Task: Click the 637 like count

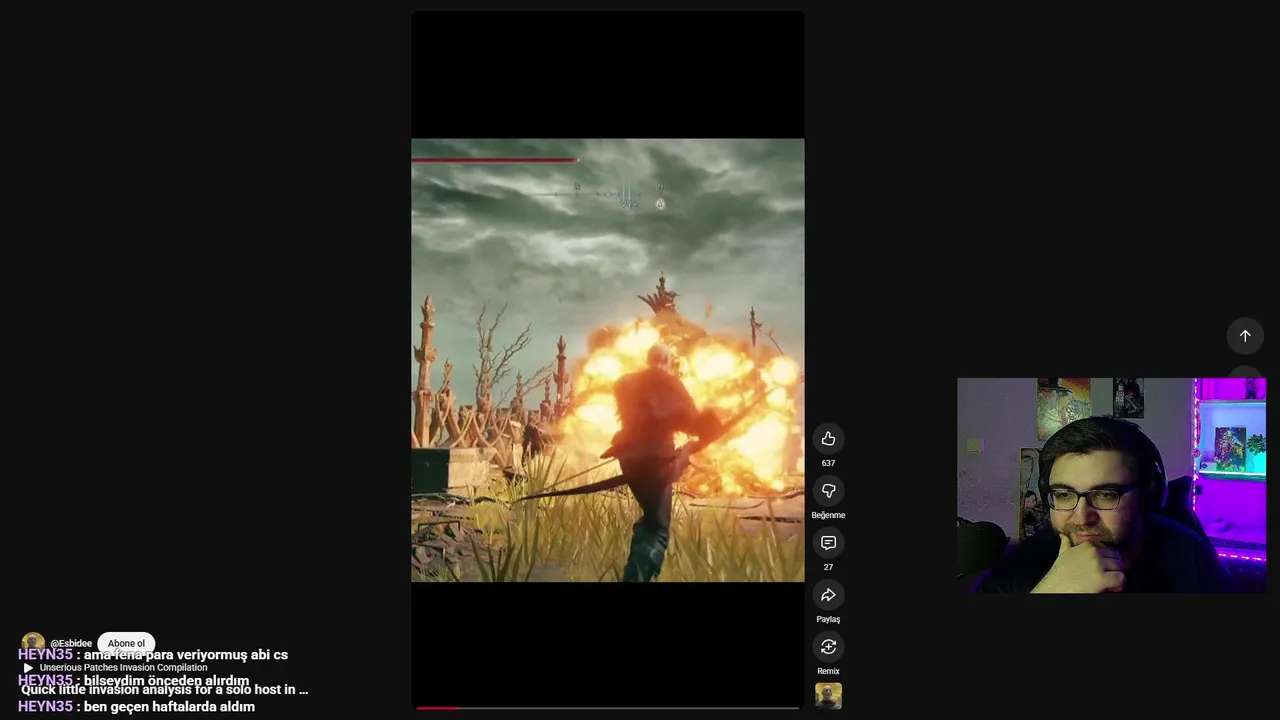Action: (x=828, y=463)
